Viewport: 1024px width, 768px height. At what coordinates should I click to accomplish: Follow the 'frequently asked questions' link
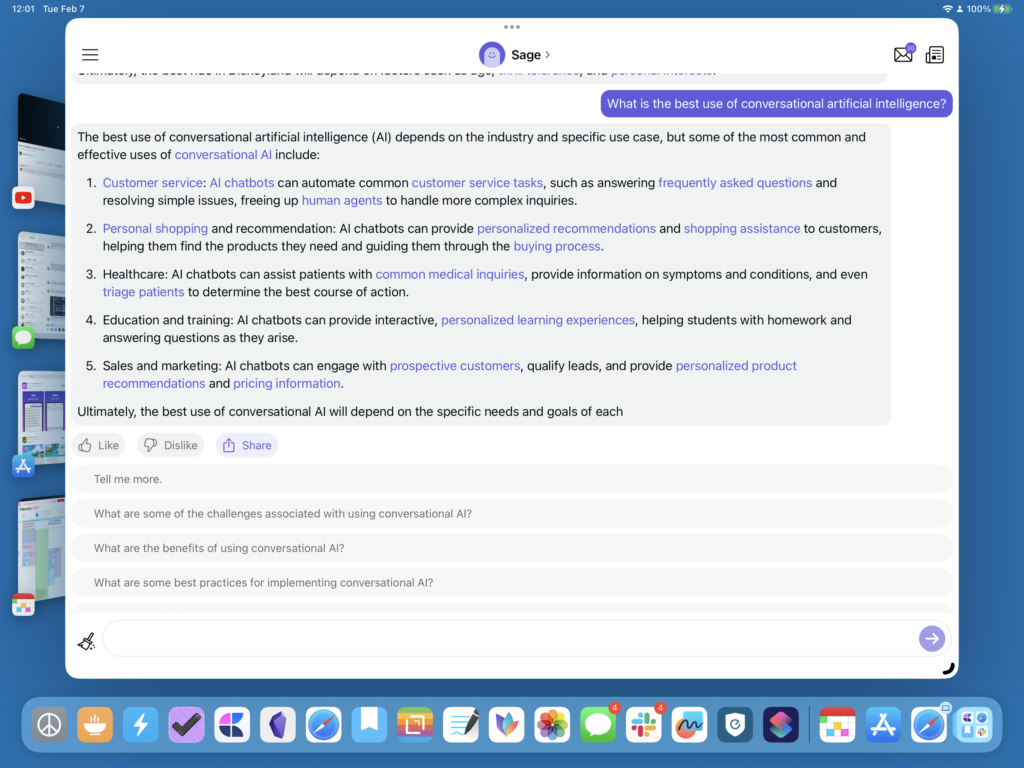point(735,183)
